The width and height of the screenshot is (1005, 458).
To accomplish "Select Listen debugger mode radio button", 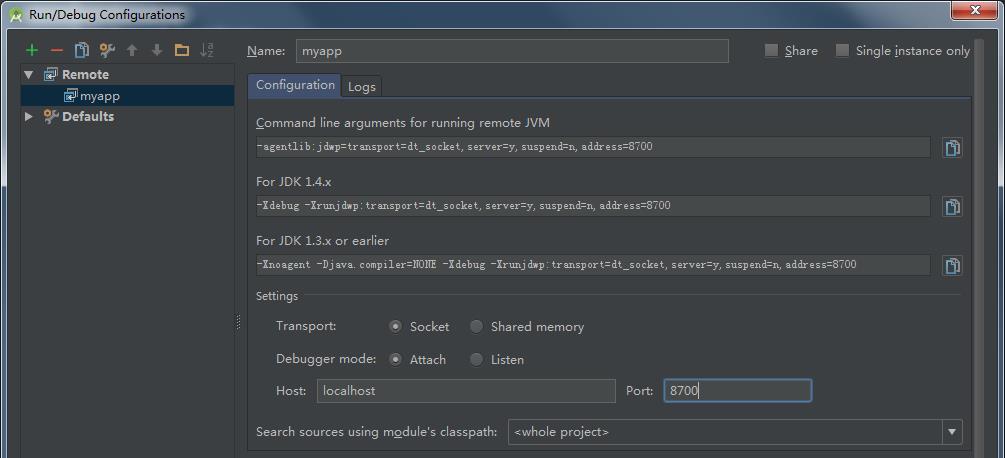I will pyautogui.click(x=477, y=360).
